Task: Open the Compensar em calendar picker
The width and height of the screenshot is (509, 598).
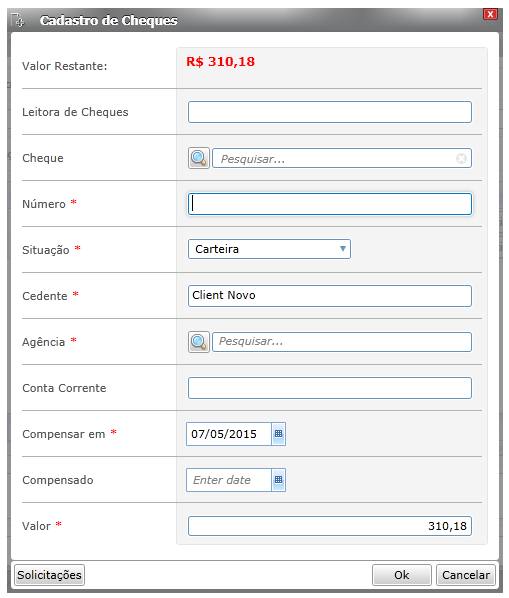Action: pyautogui.click(x=279, y=434)
